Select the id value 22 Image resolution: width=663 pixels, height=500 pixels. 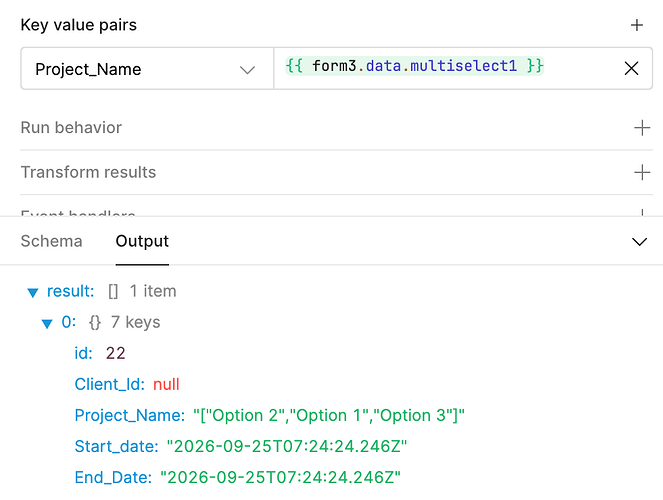click(x=115, y=353)
